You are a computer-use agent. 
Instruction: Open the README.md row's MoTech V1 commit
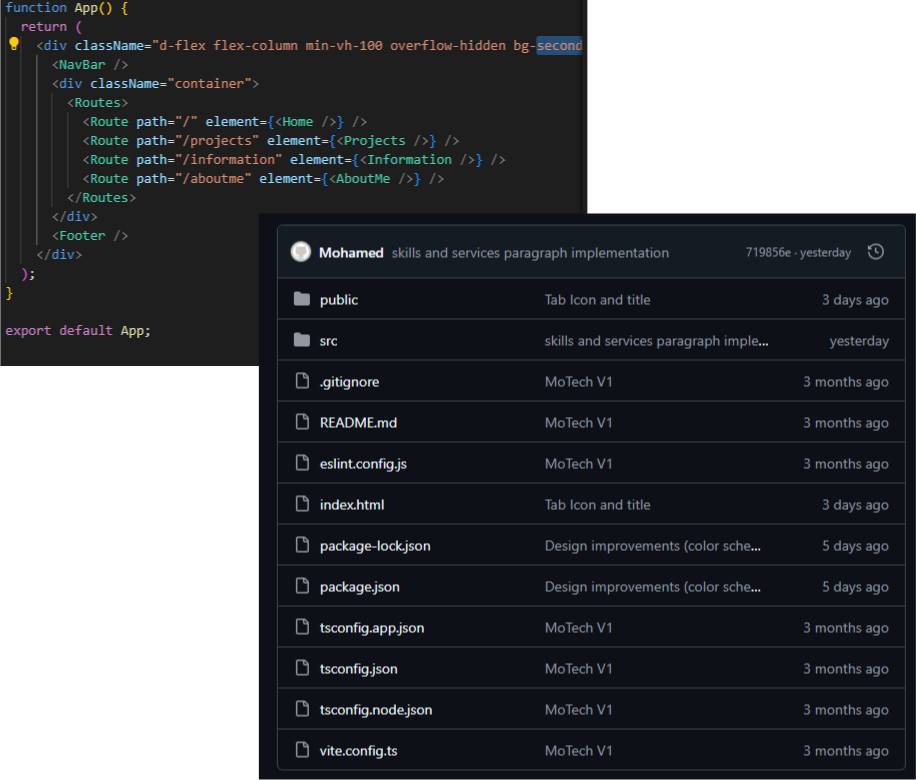578,422
